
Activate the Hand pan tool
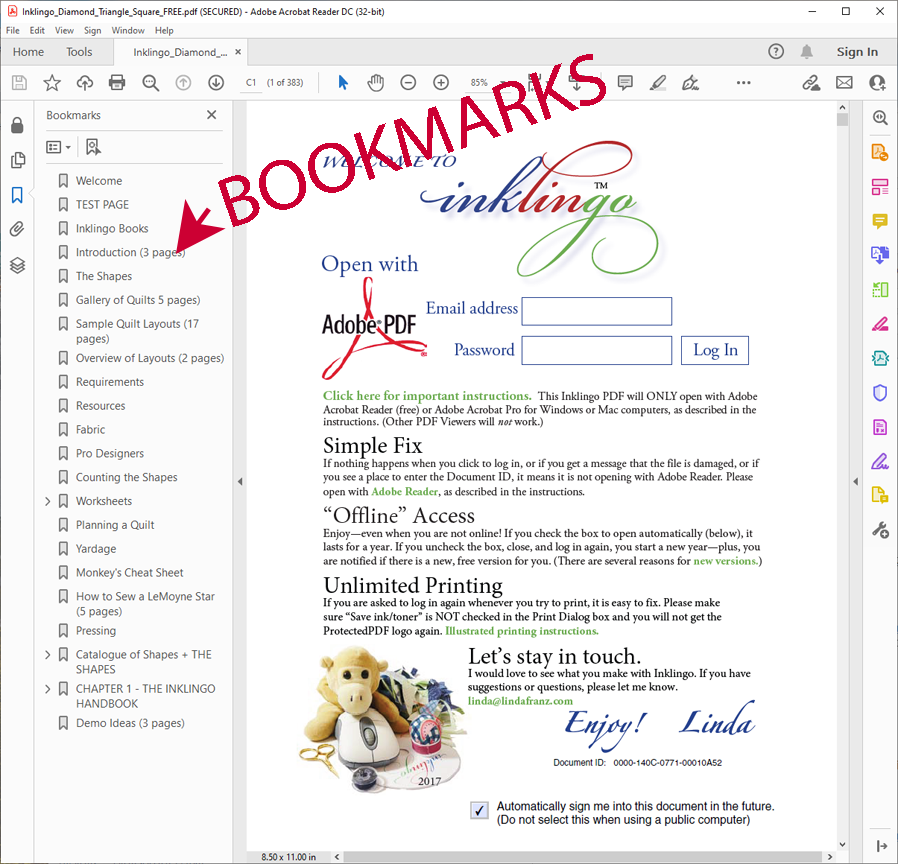pos(376,83)
